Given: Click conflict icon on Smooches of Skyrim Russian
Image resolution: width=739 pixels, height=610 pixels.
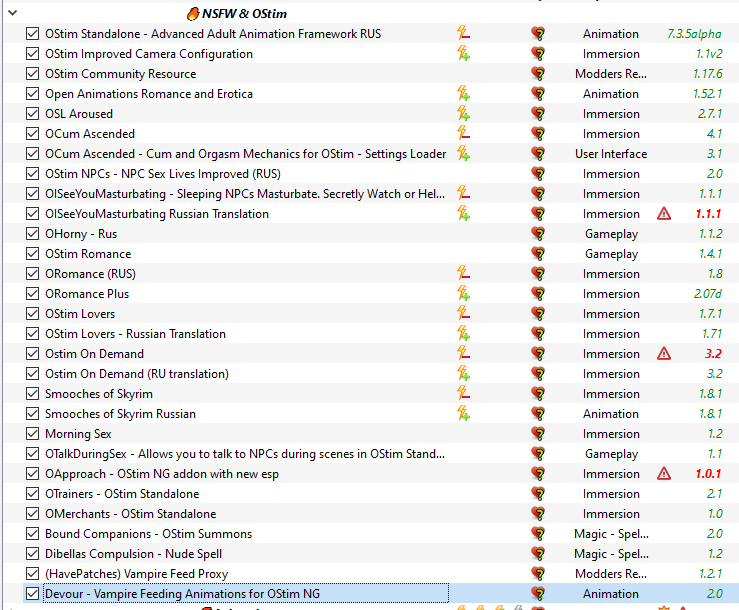Looking at the screenshot, I should click(x=463, y=413).
